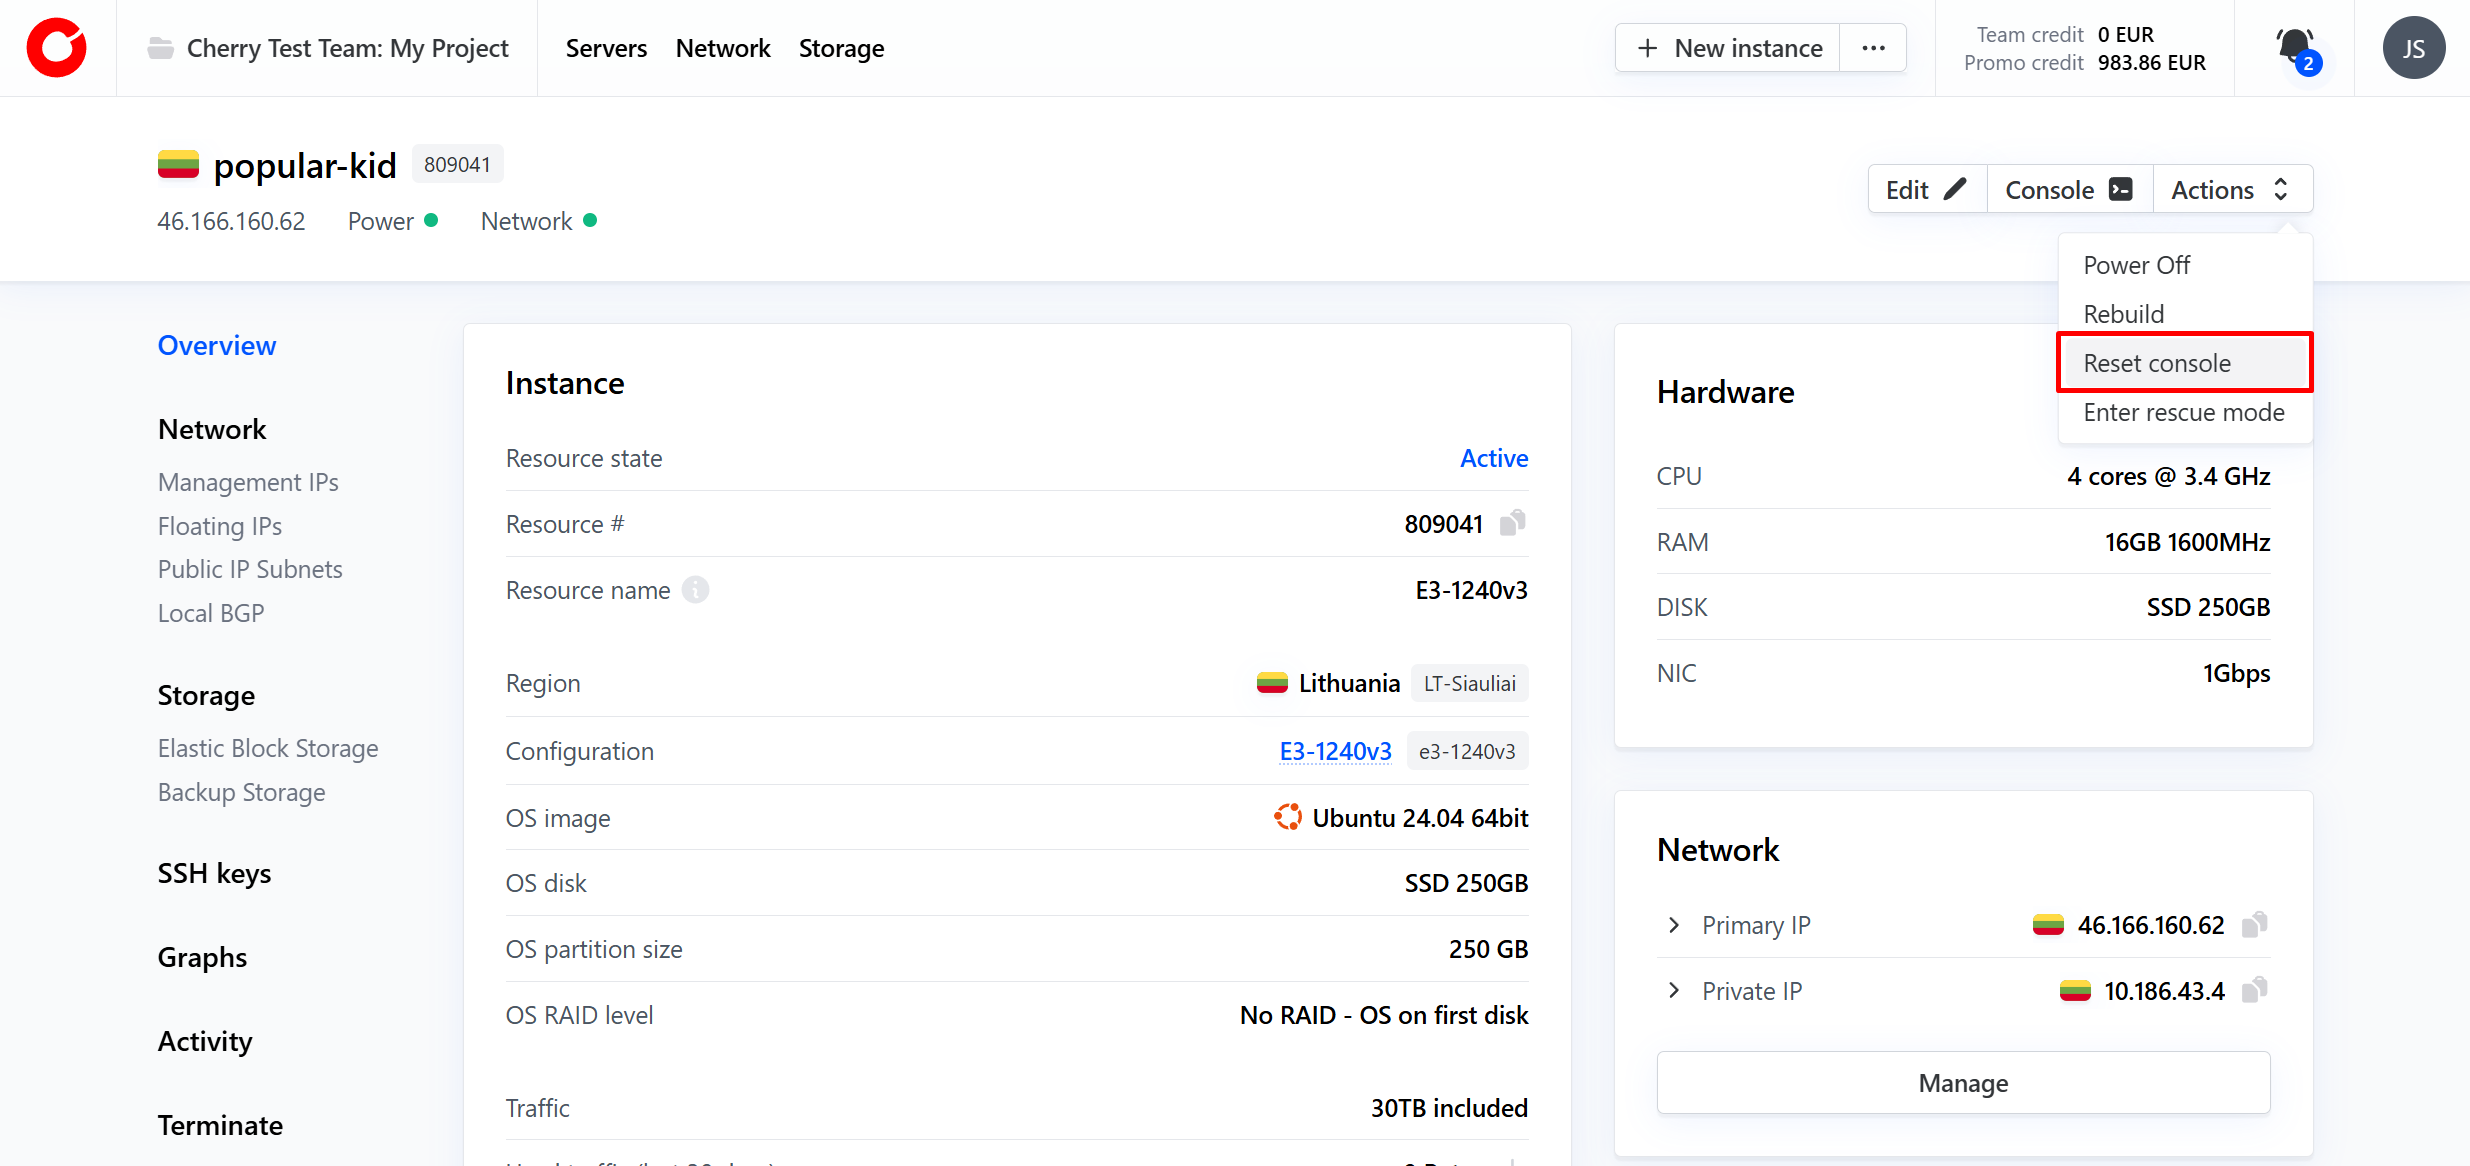2470x1166 pixels.
Task: Choose Enter rescue mode option
Action: coord(2183,412)
